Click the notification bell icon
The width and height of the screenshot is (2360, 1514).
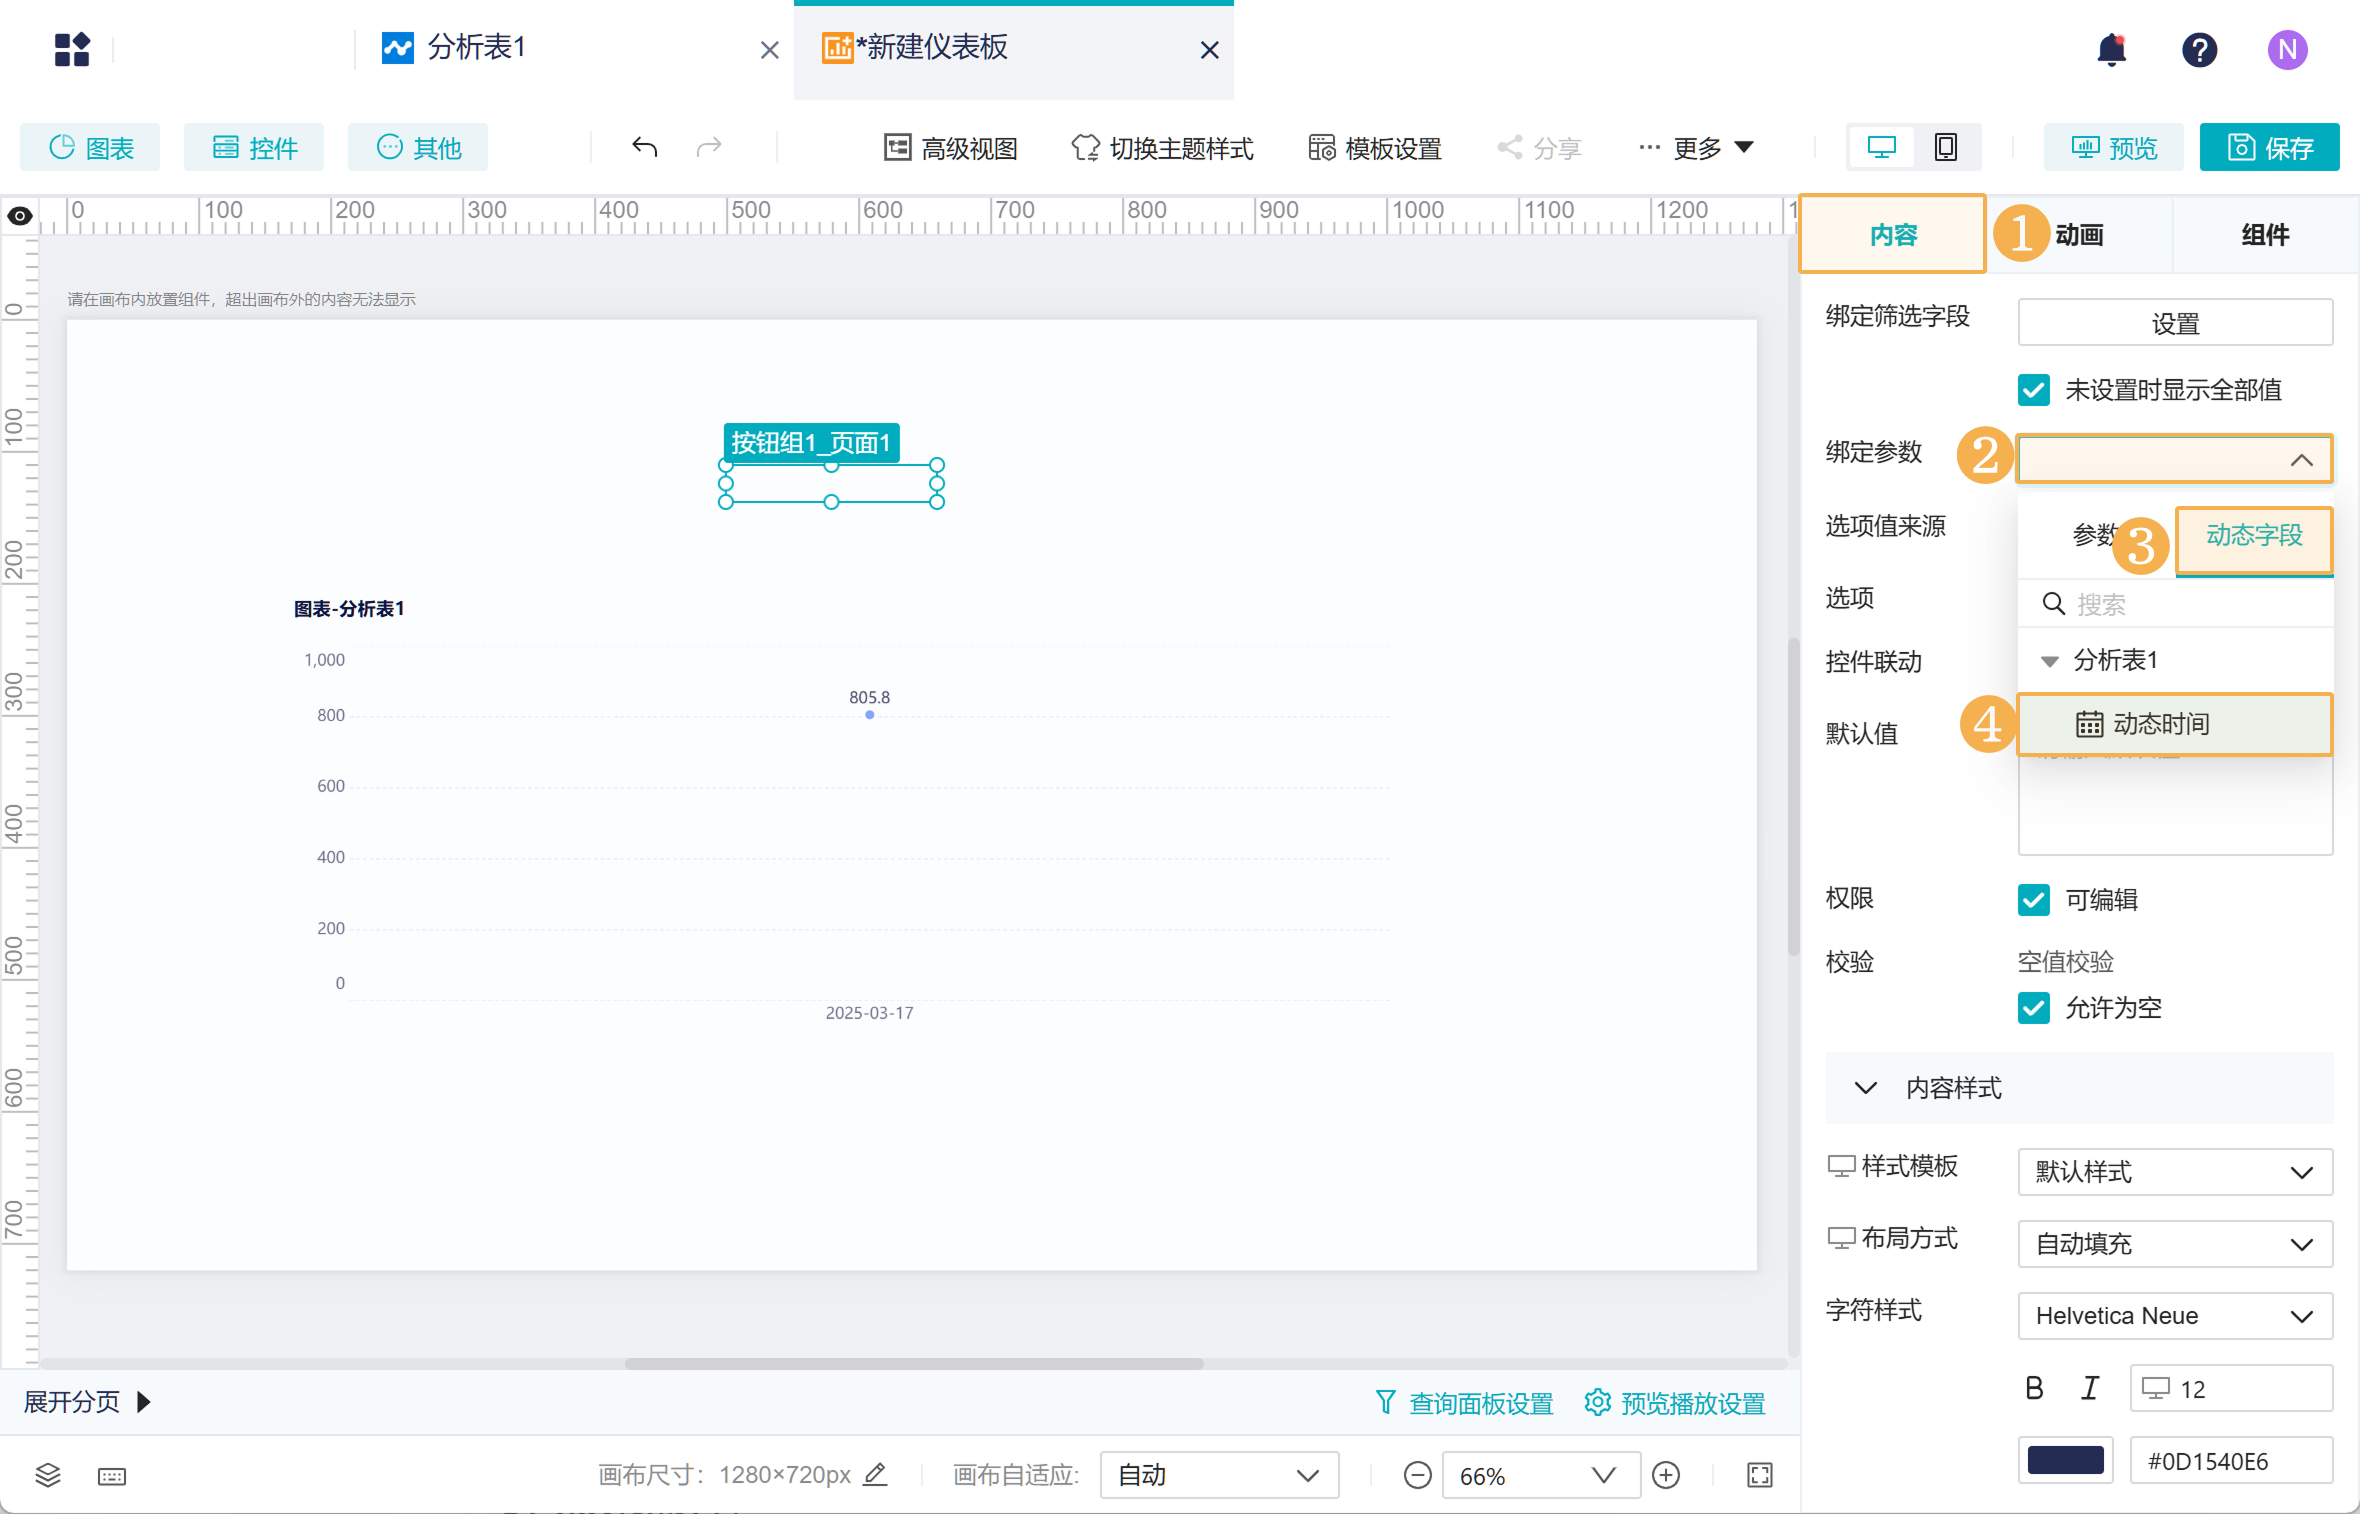(x=2111, y=49)
